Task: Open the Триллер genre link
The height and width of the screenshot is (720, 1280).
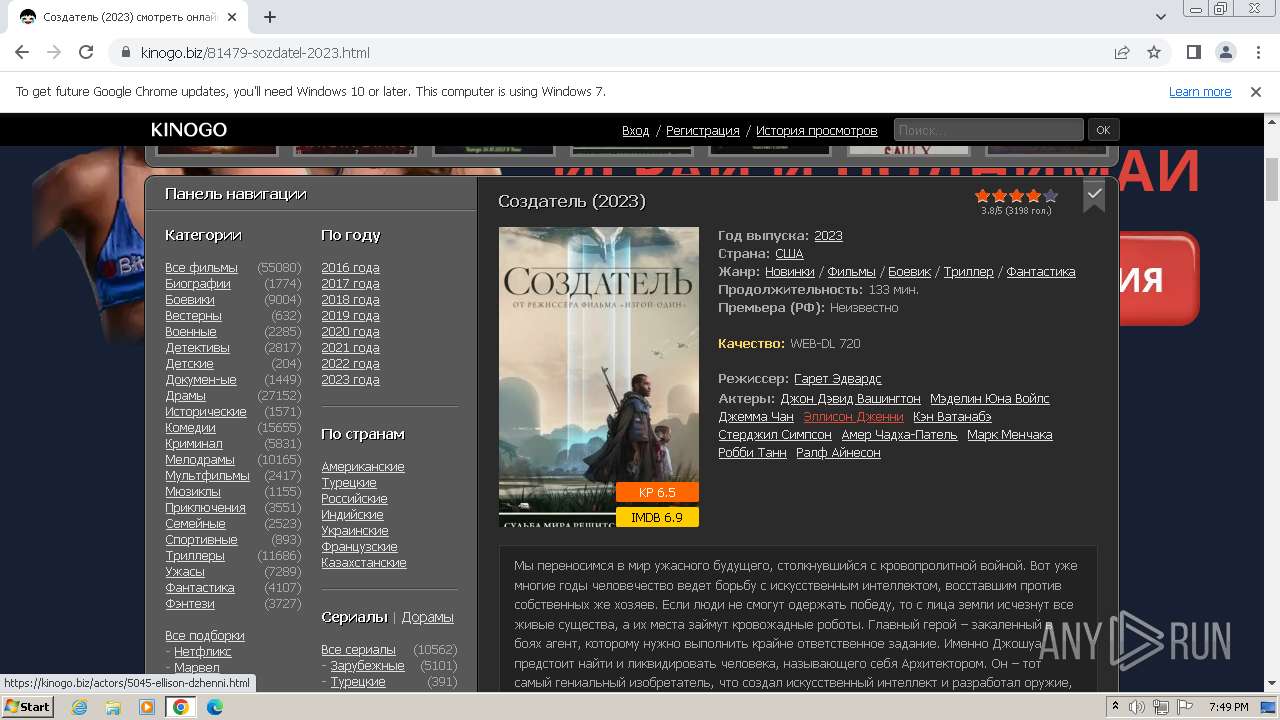Action: (x=969, y=272)
